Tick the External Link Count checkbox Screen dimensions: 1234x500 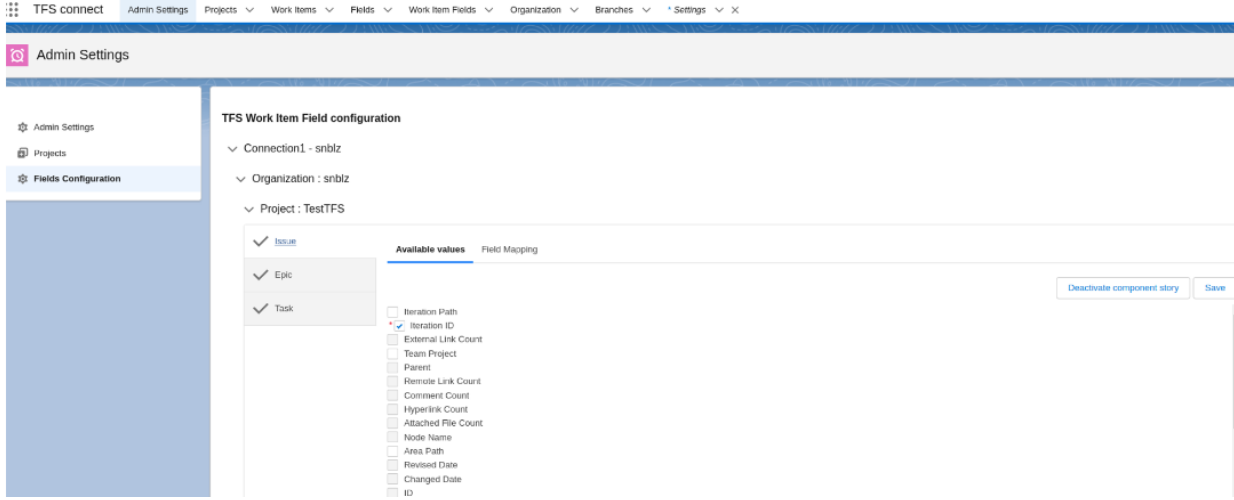(x=392, y=340)
